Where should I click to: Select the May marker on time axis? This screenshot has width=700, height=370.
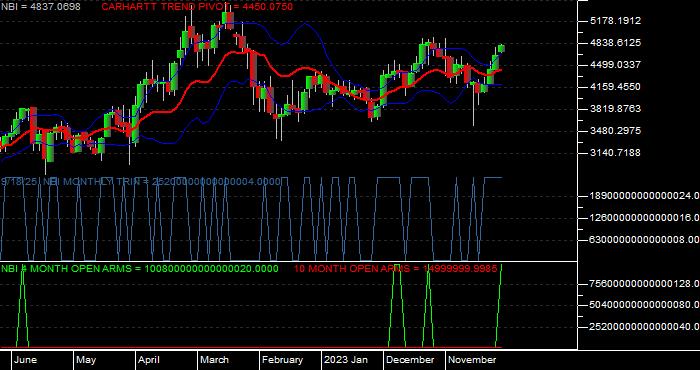tap(86, 360)
